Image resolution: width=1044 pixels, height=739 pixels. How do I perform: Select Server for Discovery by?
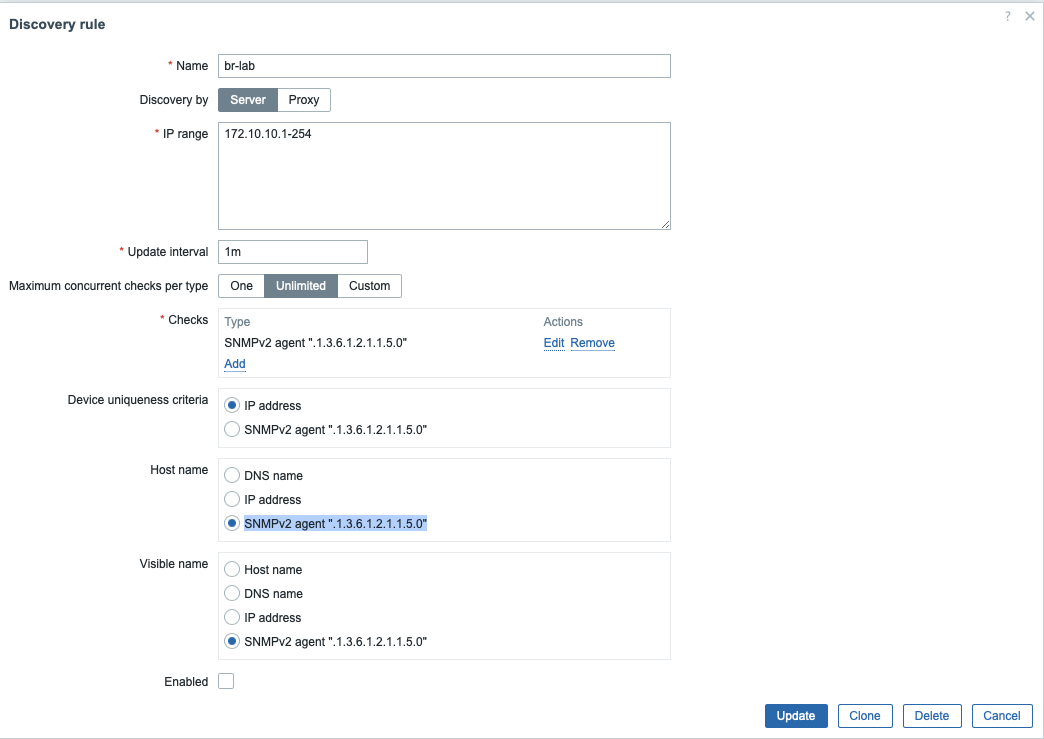[248, 100]
